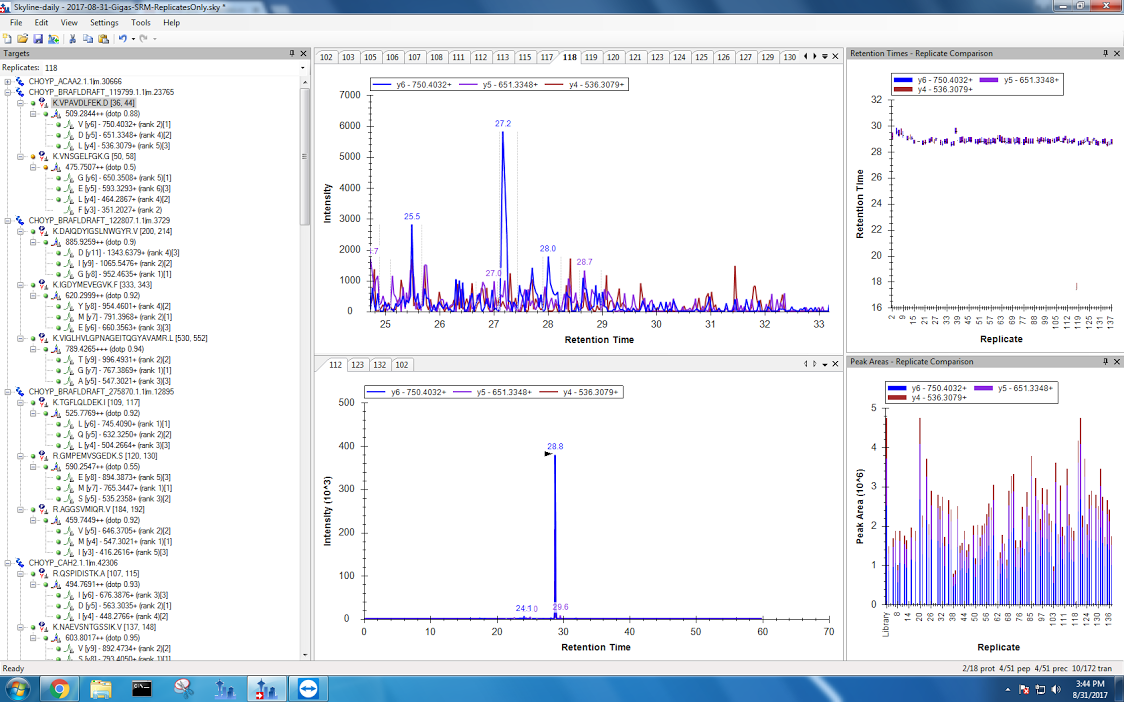Expand the CHOYP_ACAA2.1.1|m.30666 protein node
The height and width of the screenshot is (702, 1124).
[x=8, y=82]
